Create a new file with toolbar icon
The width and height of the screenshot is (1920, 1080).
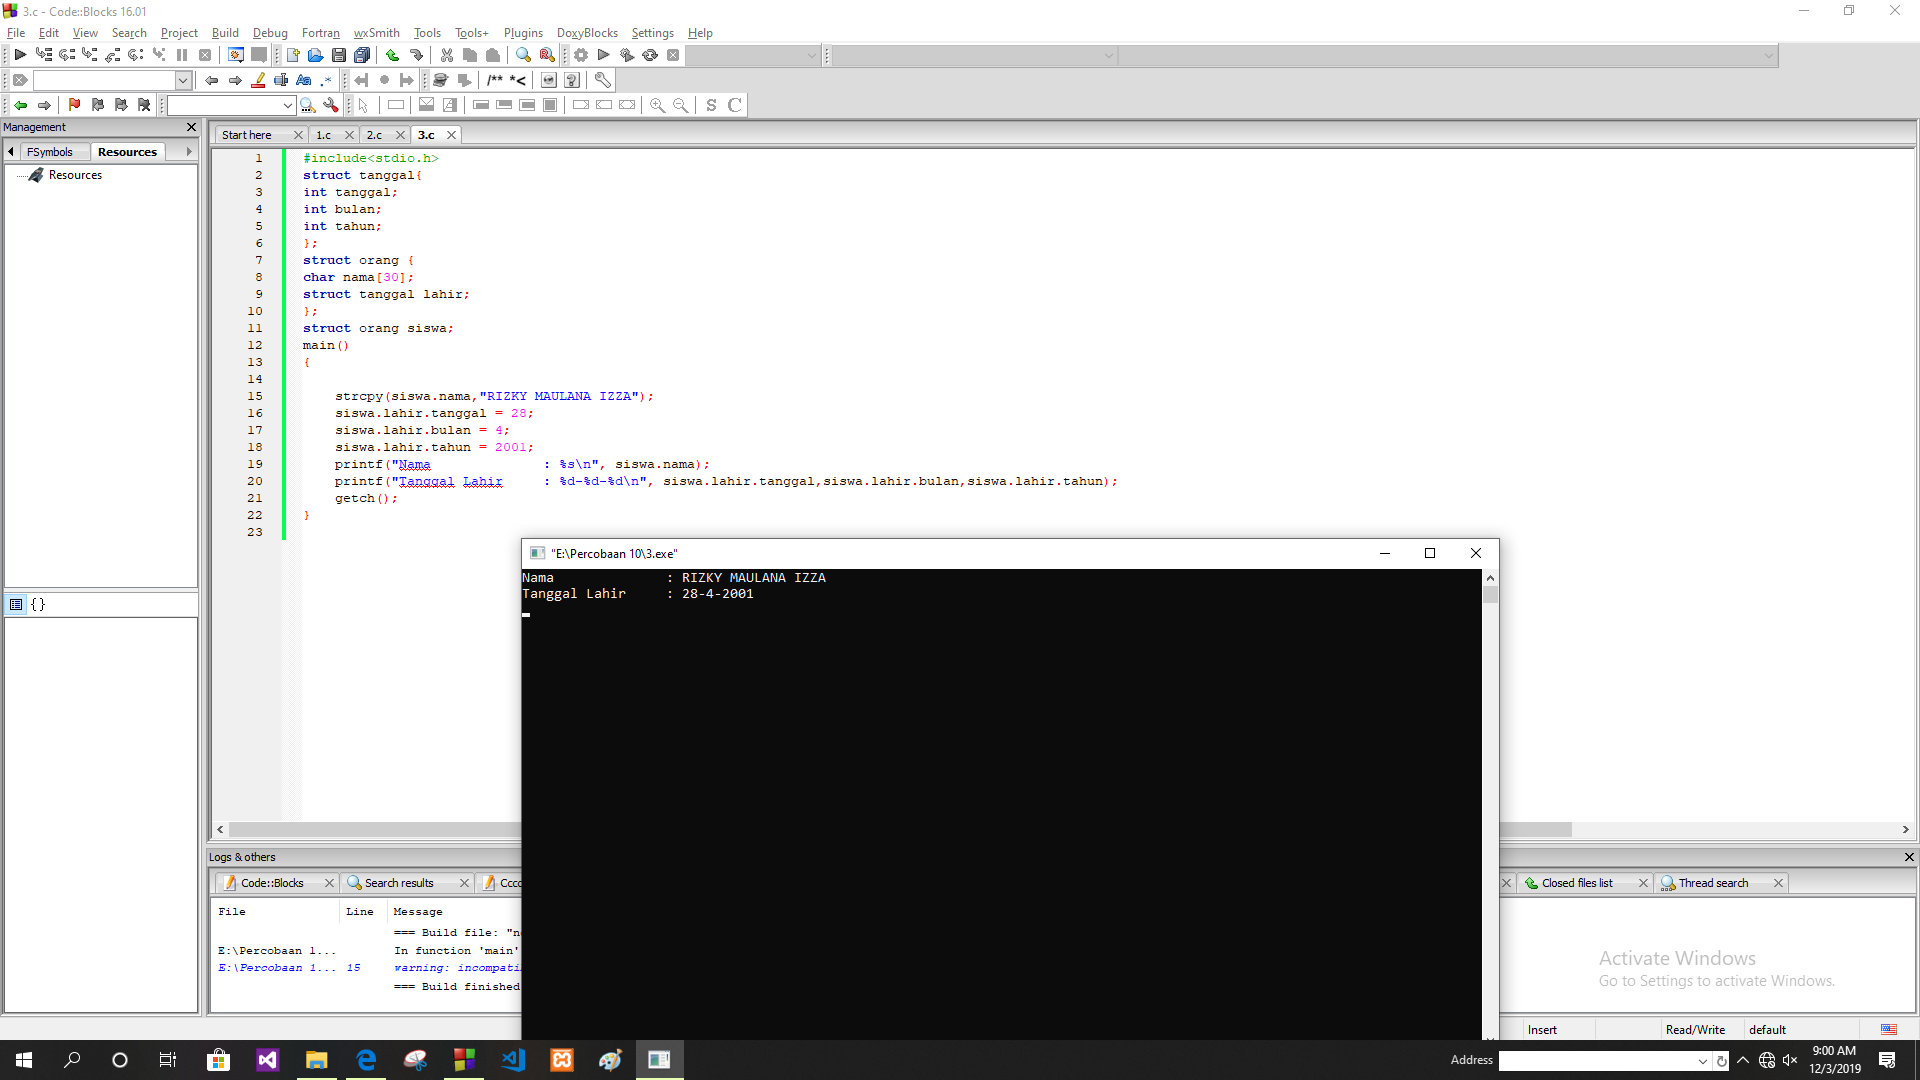pos(293,55)
